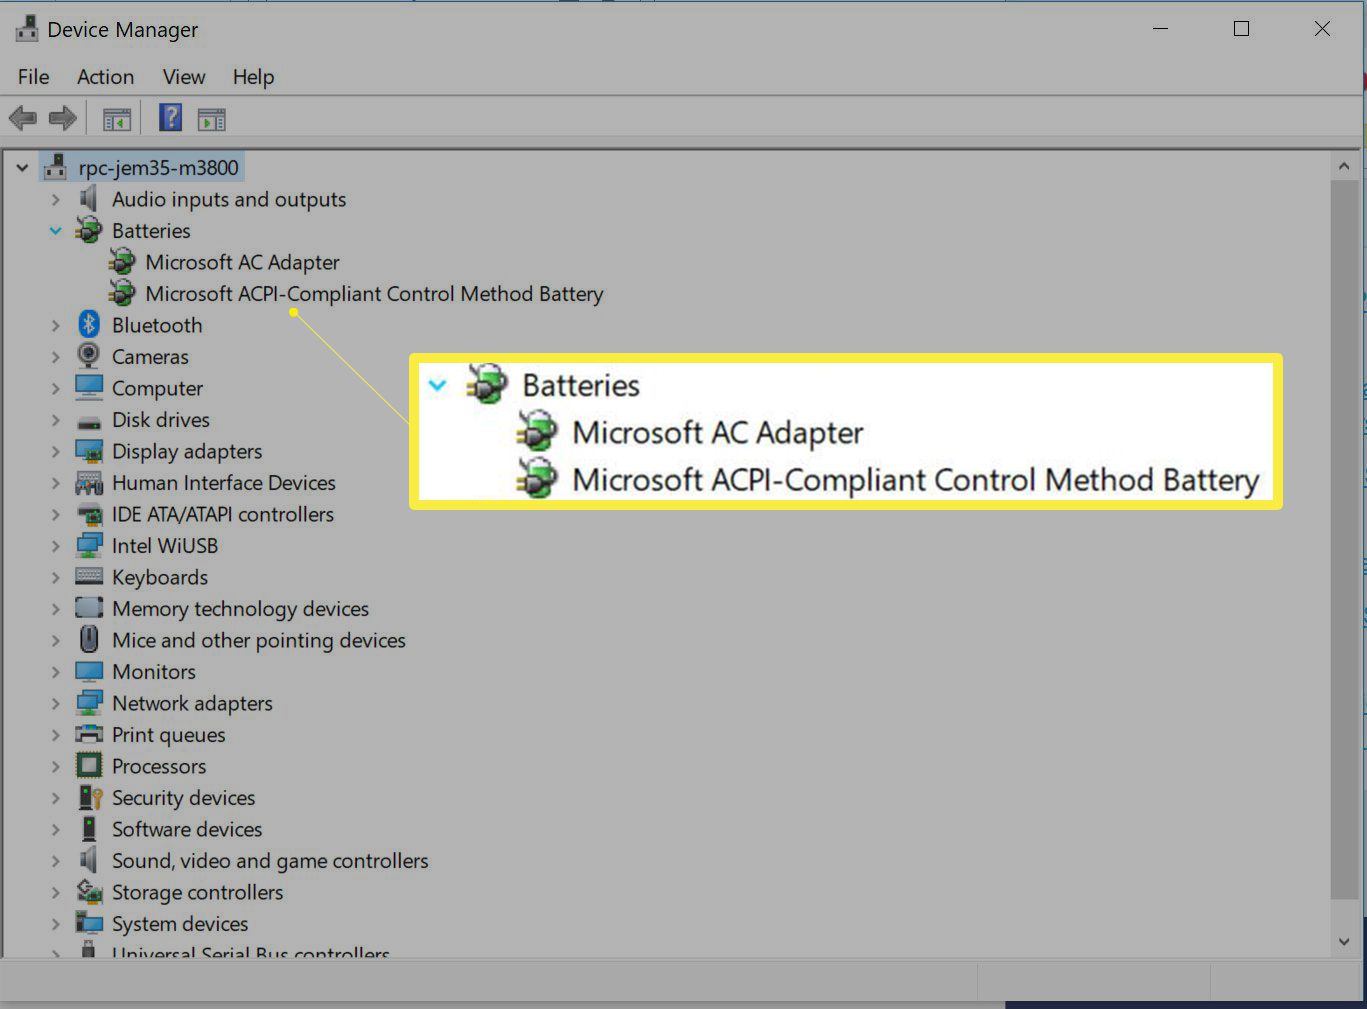1367x1009 pixels.
Task: Select the Microsoft AC Adapter entry
Action: (242, 262)
